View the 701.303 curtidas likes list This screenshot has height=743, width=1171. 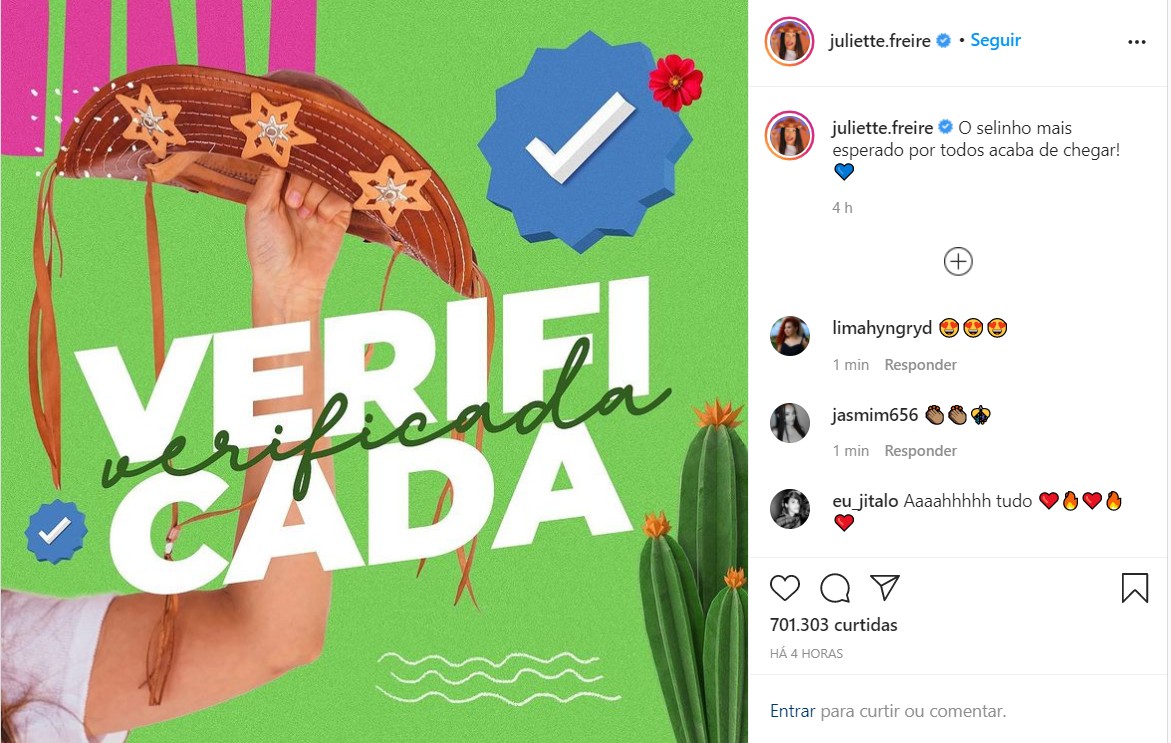(833, 625)
